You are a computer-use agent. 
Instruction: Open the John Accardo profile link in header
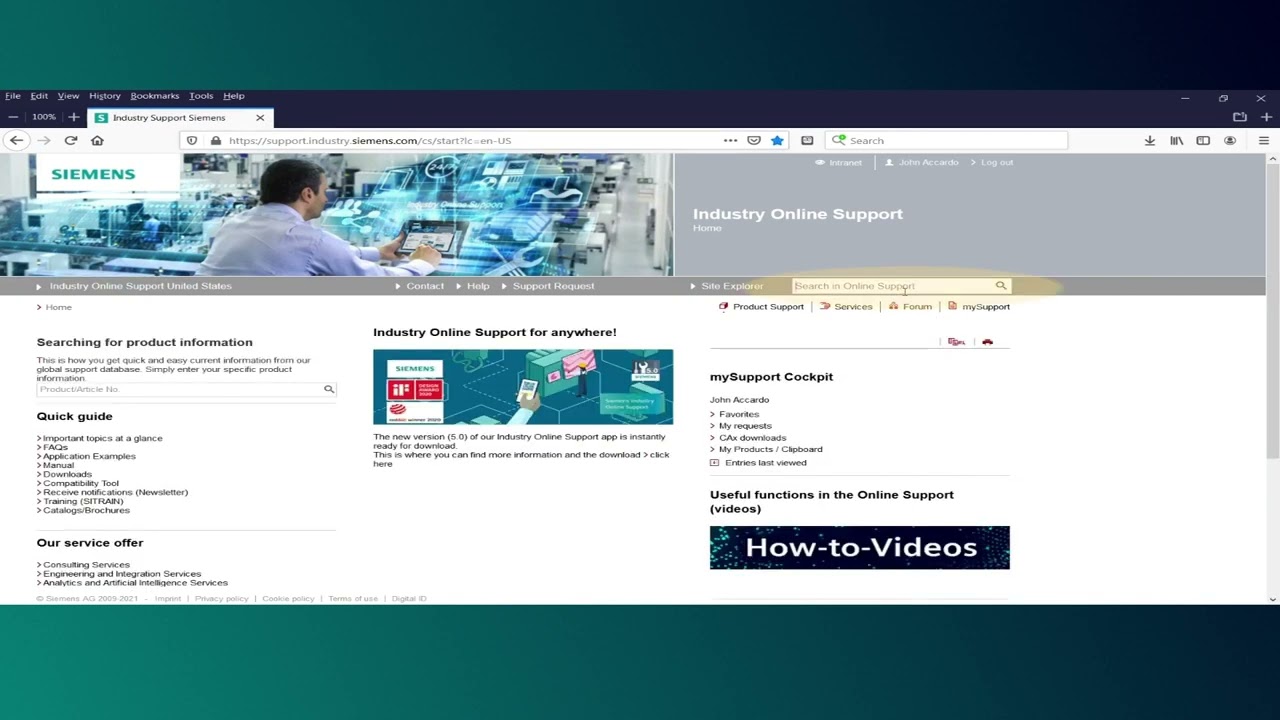pyautogui.click(x=928, y=162)
